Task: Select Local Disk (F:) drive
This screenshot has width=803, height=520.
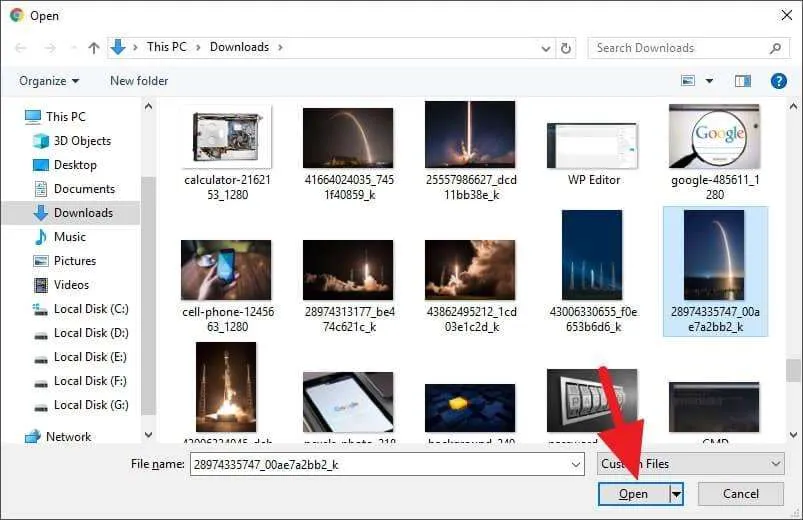Action: 80,381
